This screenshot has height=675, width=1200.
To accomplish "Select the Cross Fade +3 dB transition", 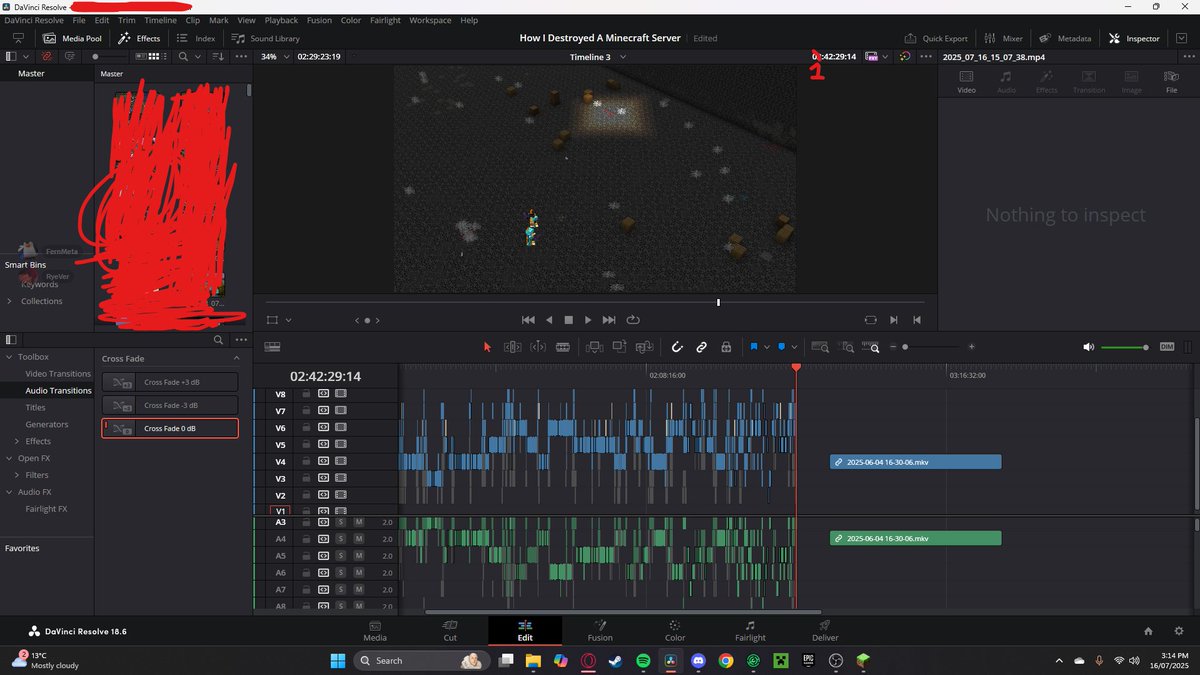I will click(170, 382).
